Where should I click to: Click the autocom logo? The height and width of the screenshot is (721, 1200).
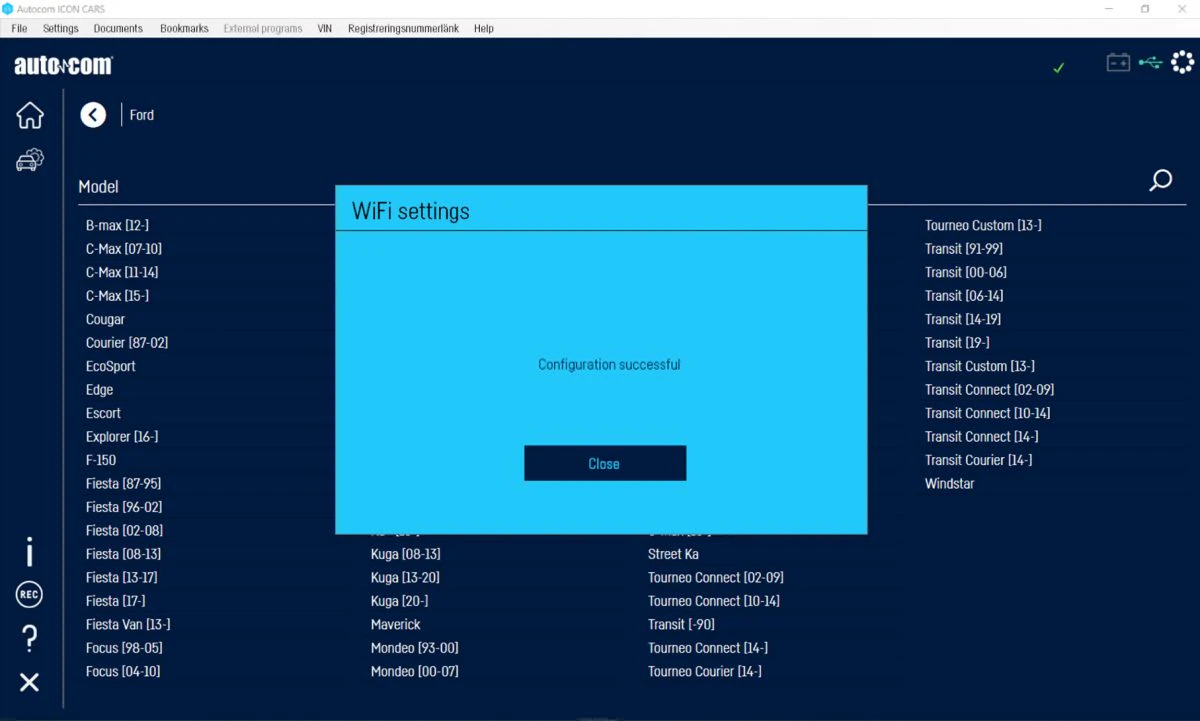coord(63,66)
